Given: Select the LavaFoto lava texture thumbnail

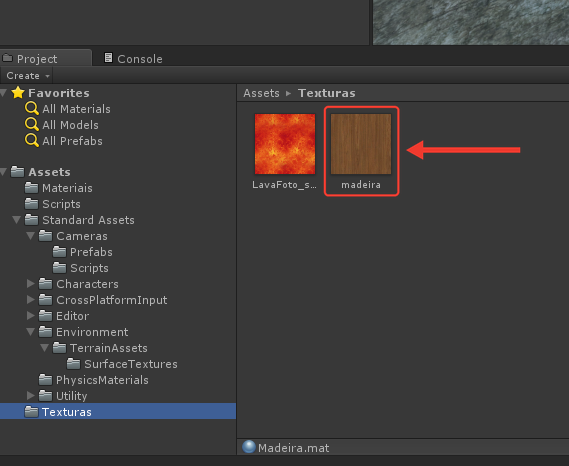Looking at the screenshot, I should tap(285, 144).
